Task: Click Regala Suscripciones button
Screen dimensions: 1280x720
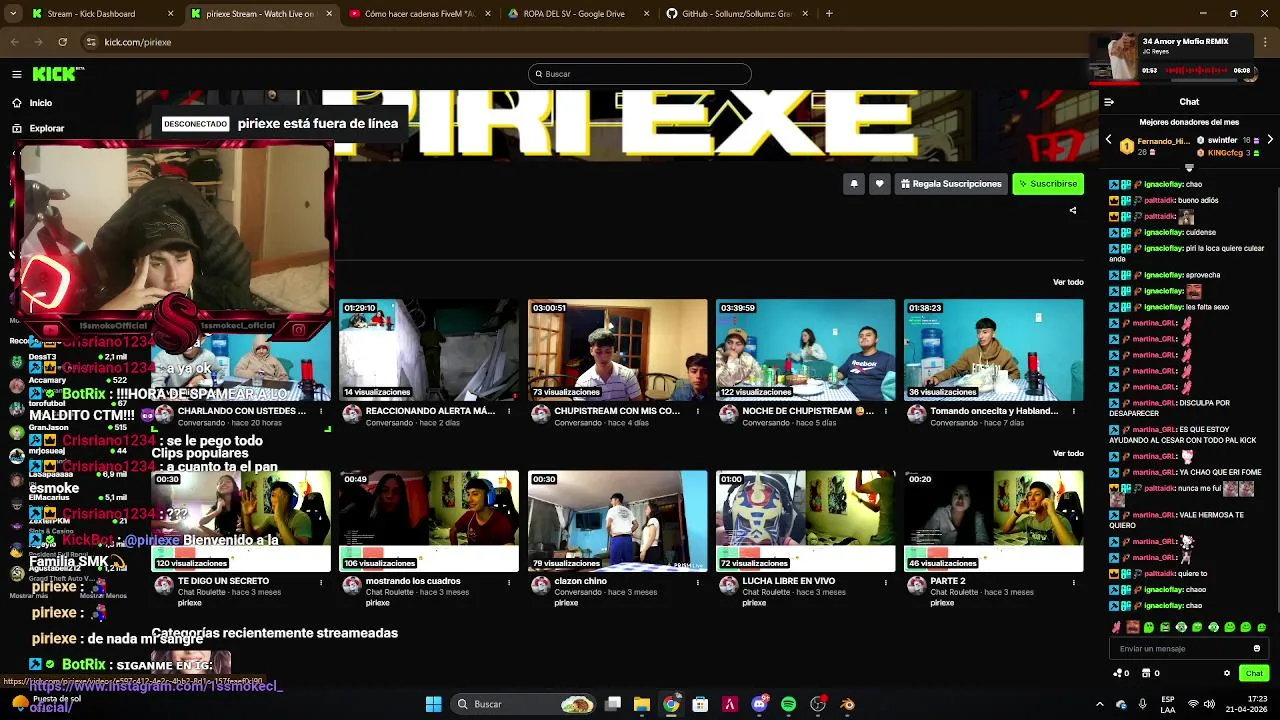Action: 951,184
